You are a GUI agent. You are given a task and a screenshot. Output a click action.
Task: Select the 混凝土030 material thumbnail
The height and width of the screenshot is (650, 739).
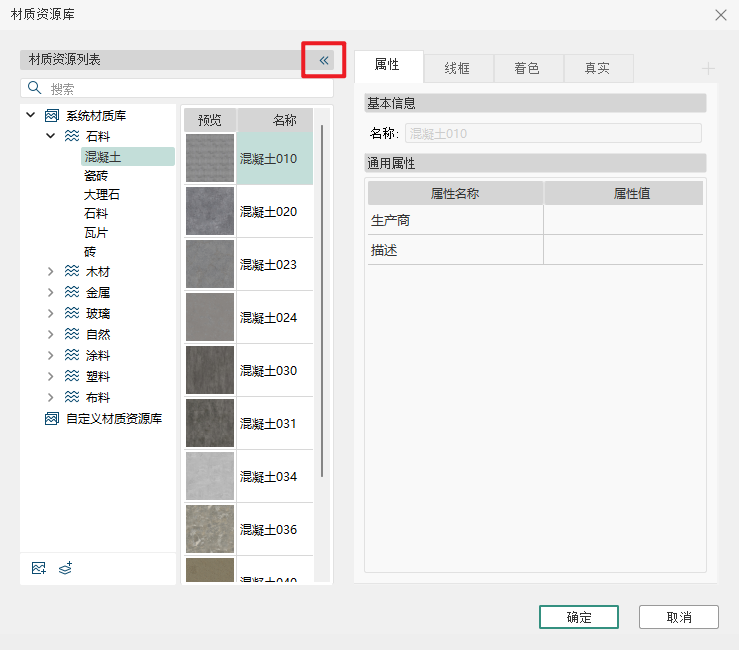coord(210,370)
